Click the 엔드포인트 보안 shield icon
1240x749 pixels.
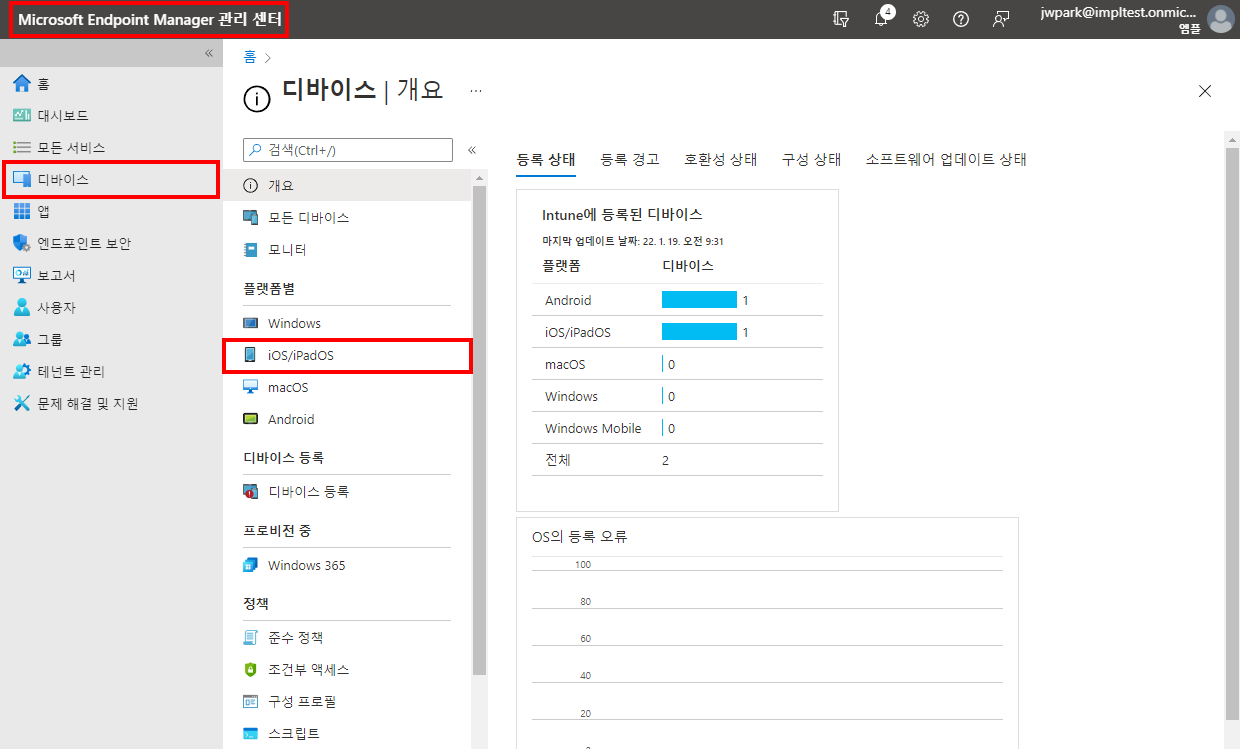click(22, 243)
